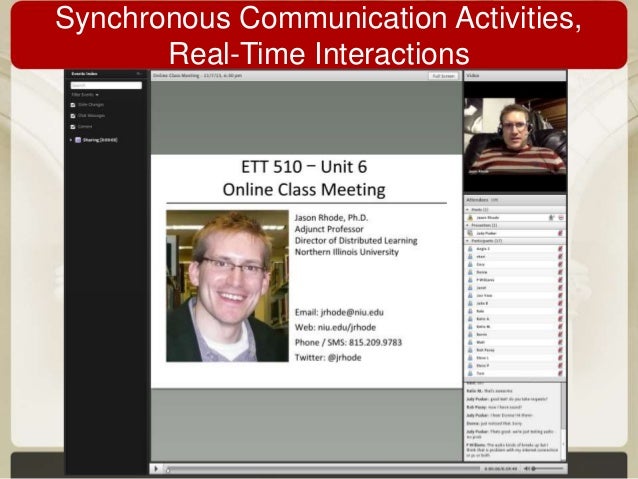The width and height of the screenshot is (638, 479).
Task: Click the Jason Rhode portrait photo on slide
Action: coord(227,286)
